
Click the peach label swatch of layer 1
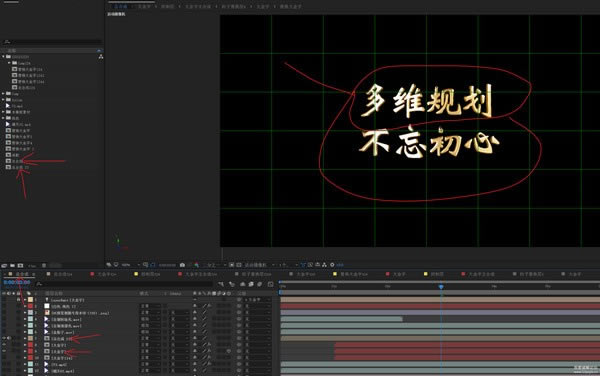pos(31,299)
